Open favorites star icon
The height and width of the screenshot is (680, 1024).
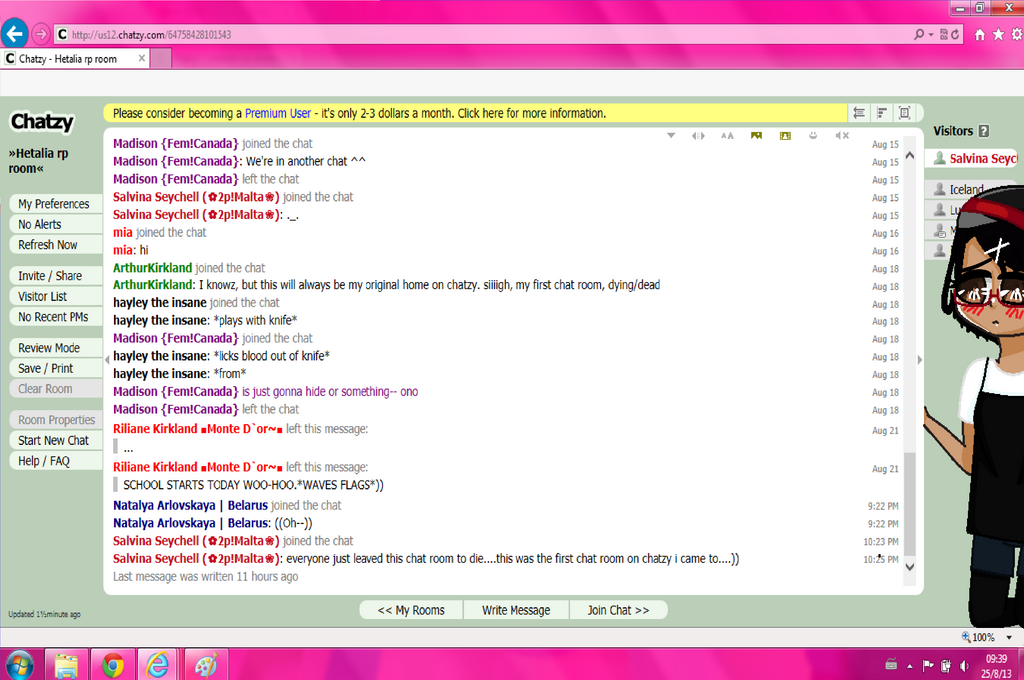[999, 35]
